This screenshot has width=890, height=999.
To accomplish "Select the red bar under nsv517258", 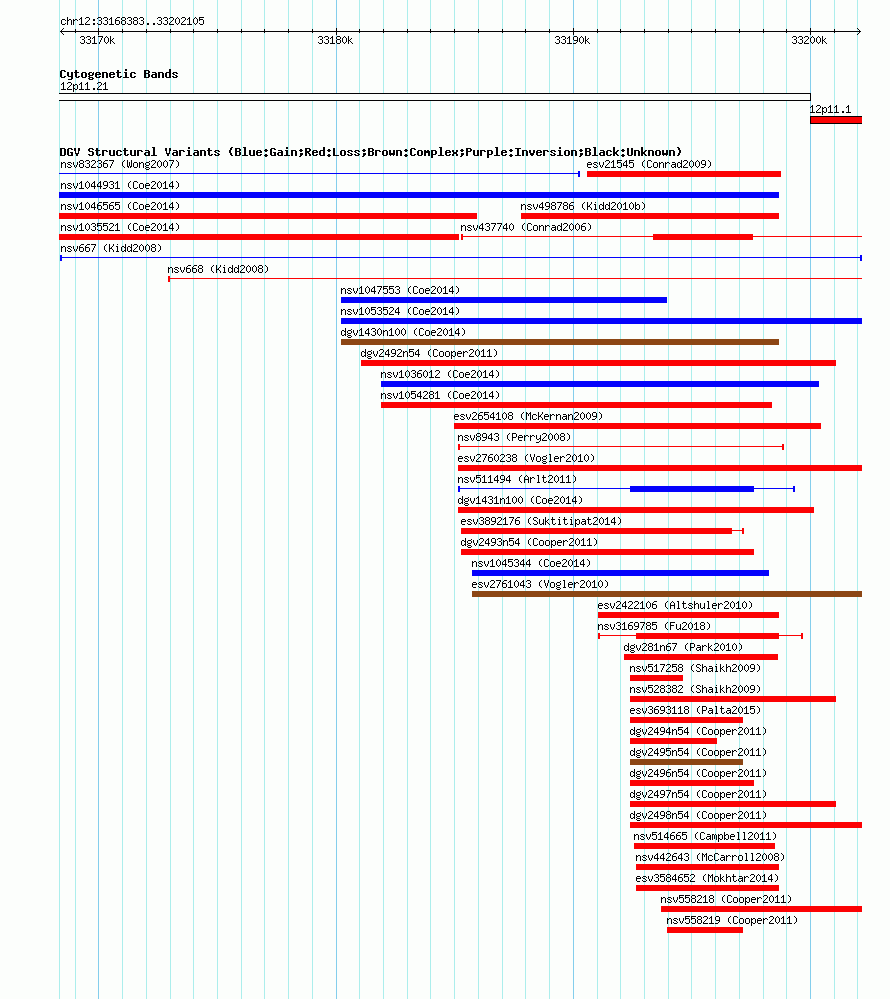I will pyautogui.click(x=656, y=679).
